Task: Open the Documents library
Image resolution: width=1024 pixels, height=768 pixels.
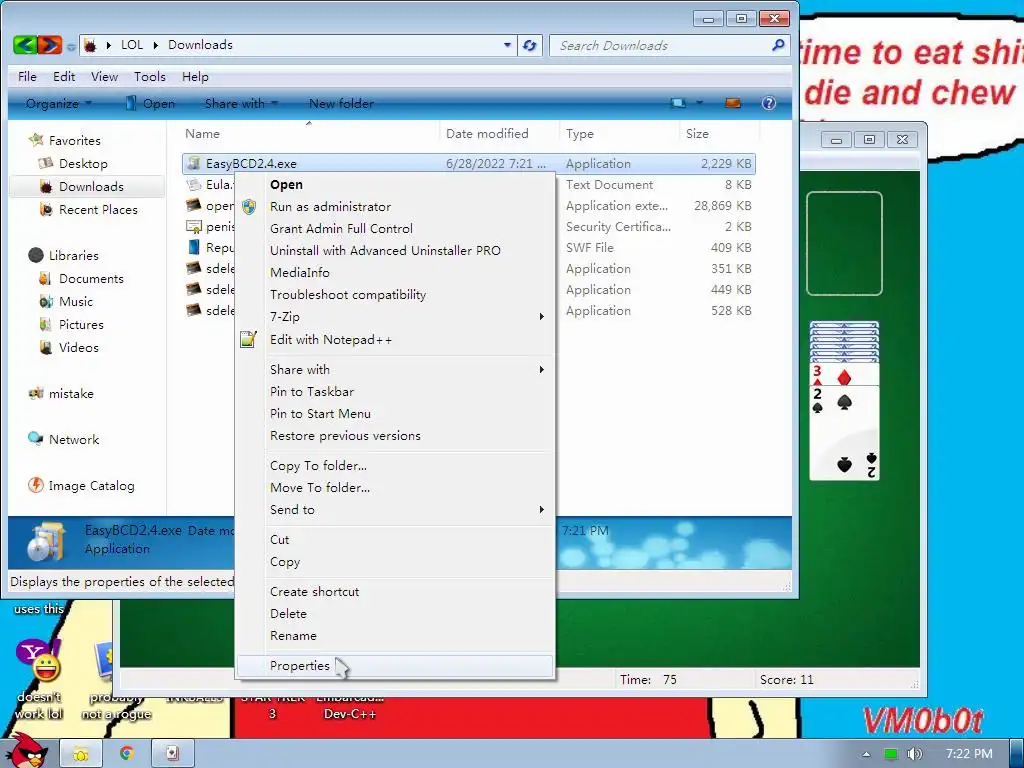Action: pos(91,279)
